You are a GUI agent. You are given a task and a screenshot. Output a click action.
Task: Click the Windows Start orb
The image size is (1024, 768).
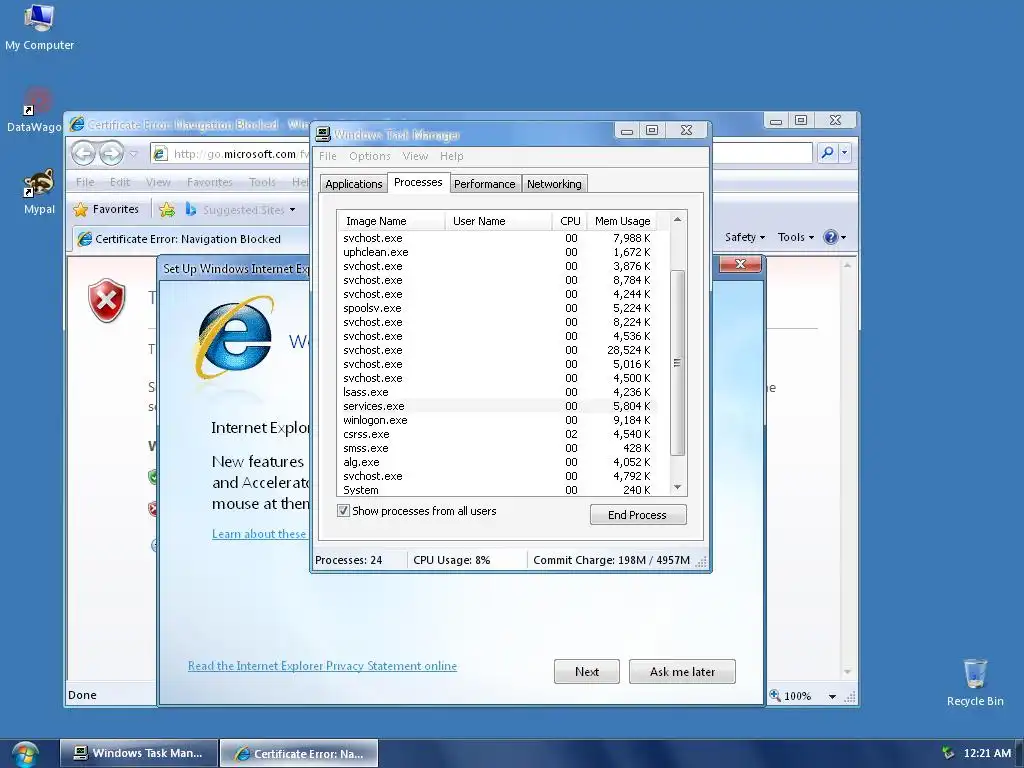tap(25, 754)
